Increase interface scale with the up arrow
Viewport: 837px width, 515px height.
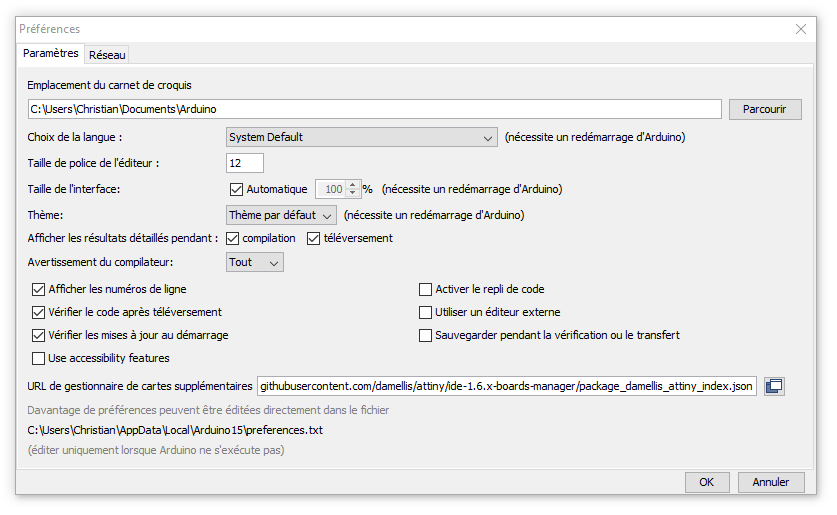(352, 185)
